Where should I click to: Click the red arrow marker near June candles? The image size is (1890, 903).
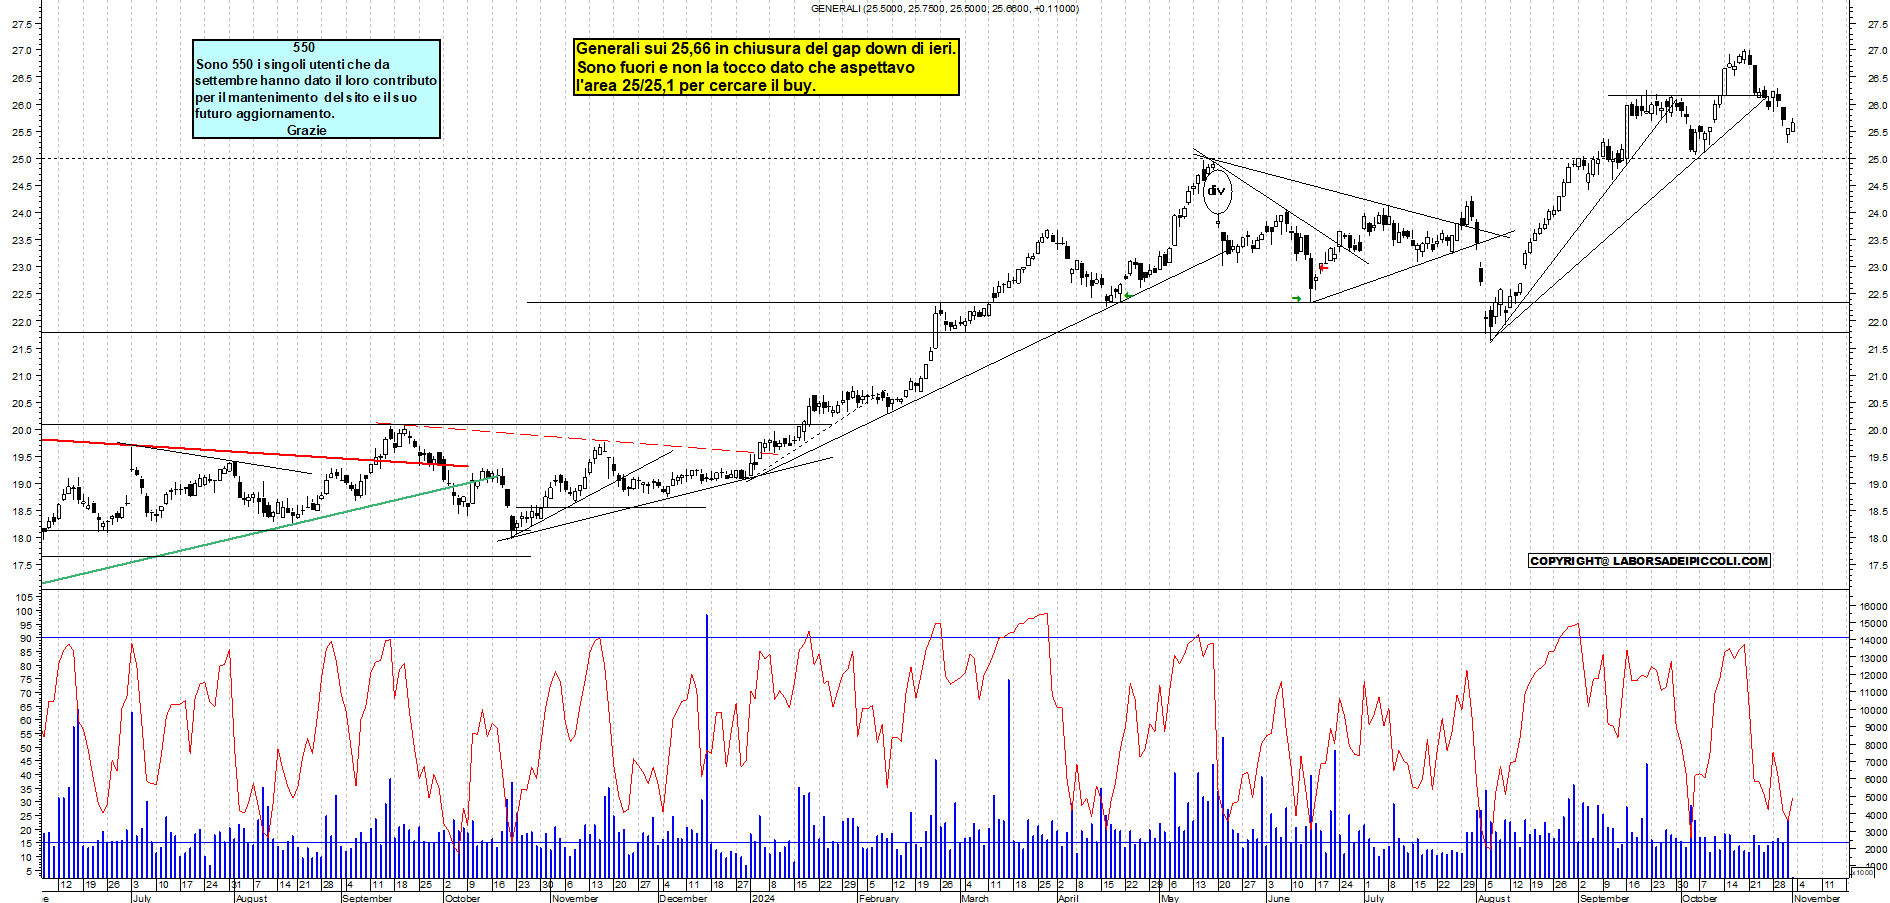[x=1323, y=267]
